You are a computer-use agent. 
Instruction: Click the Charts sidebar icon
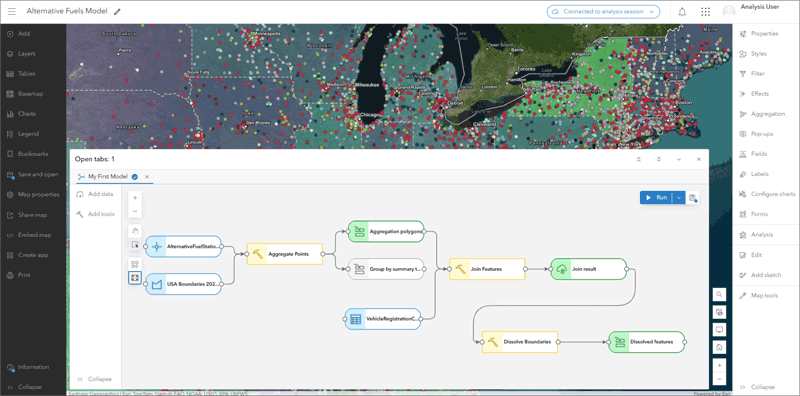tap(10, 114)
